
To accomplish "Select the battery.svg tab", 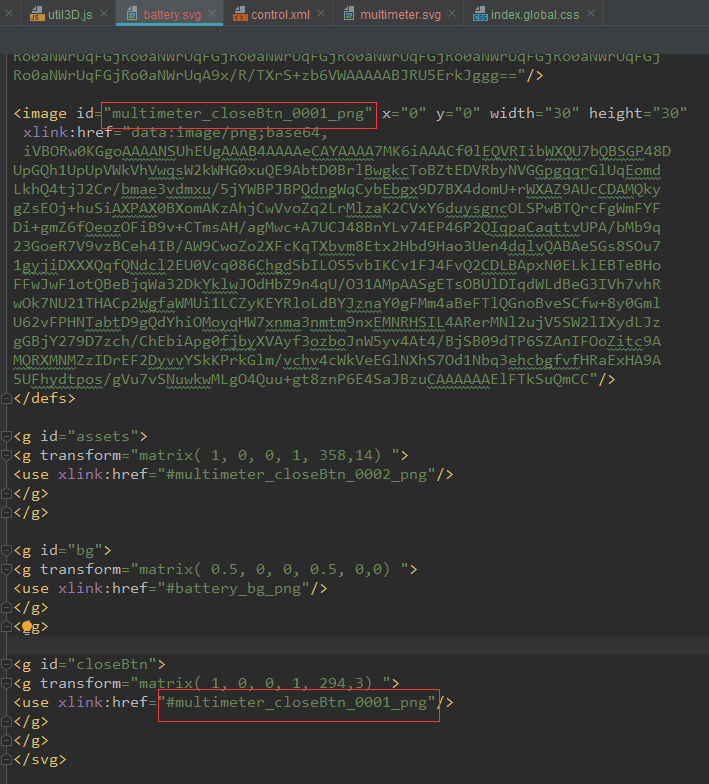I will point(170,14).
